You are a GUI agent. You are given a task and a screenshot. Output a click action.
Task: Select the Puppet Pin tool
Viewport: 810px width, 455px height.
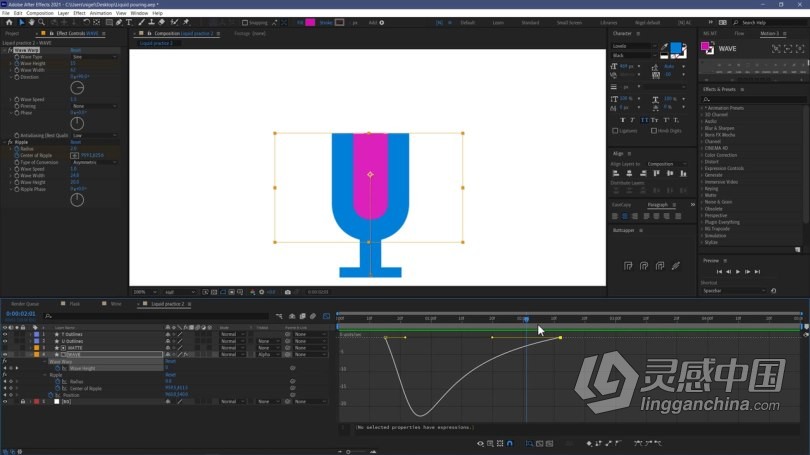pos(186,23)
